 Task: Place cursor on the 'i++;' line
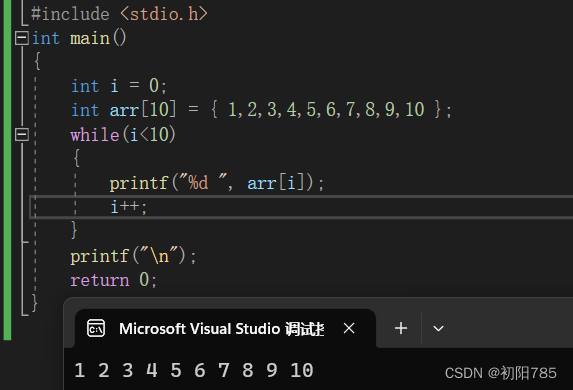pyautogui.click(x=129, y=207)
